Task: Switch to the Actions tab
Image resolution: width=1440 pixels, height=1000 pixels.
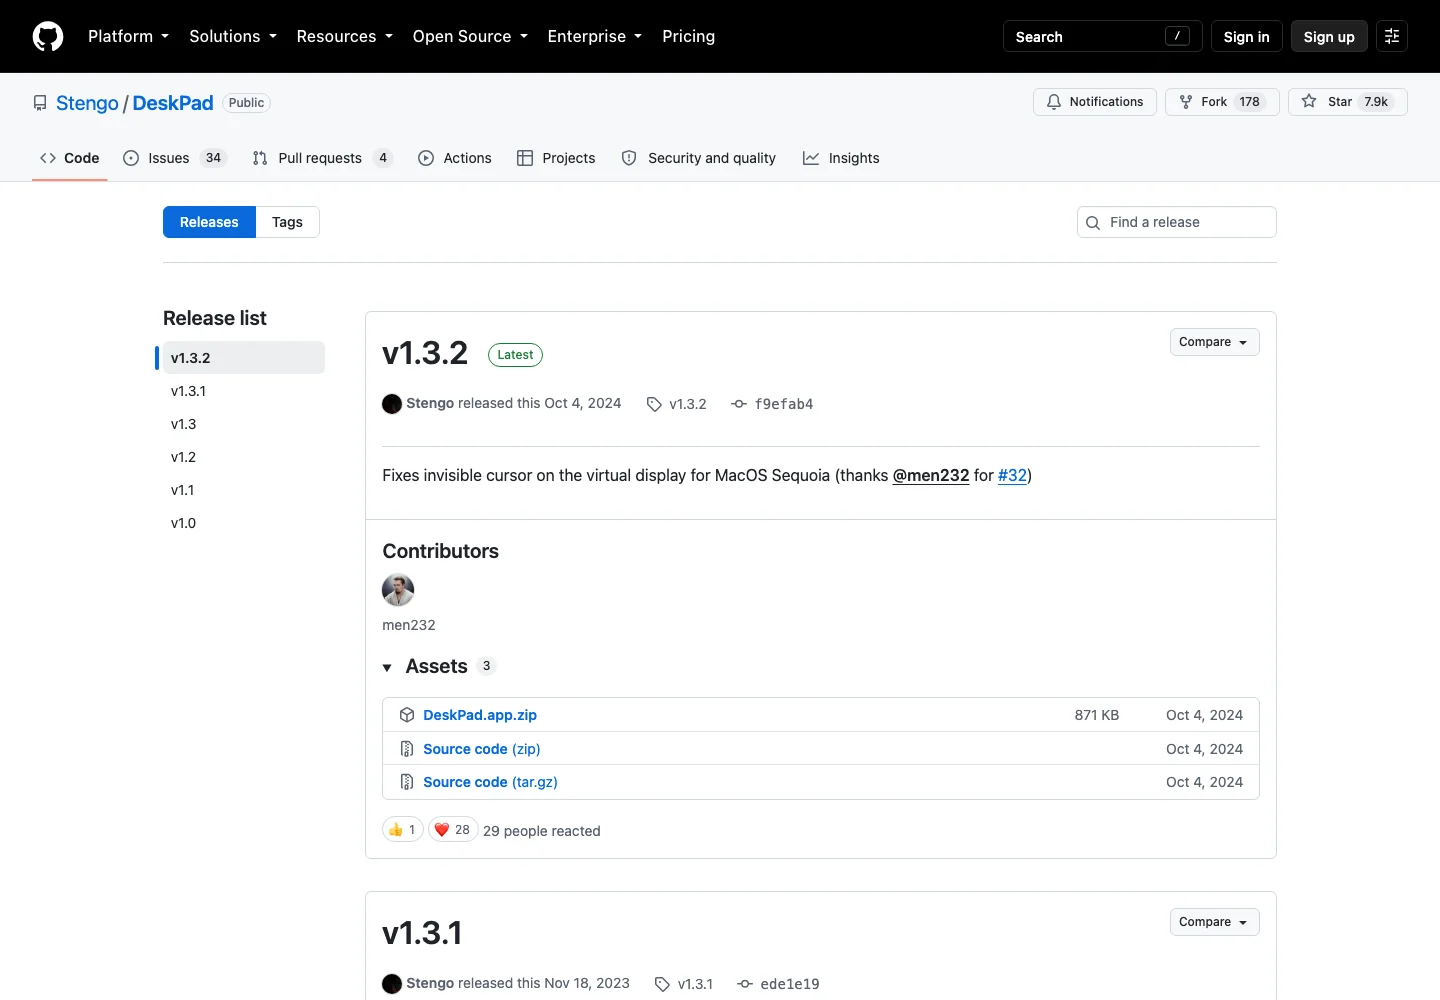Action: tap(455, 158)
